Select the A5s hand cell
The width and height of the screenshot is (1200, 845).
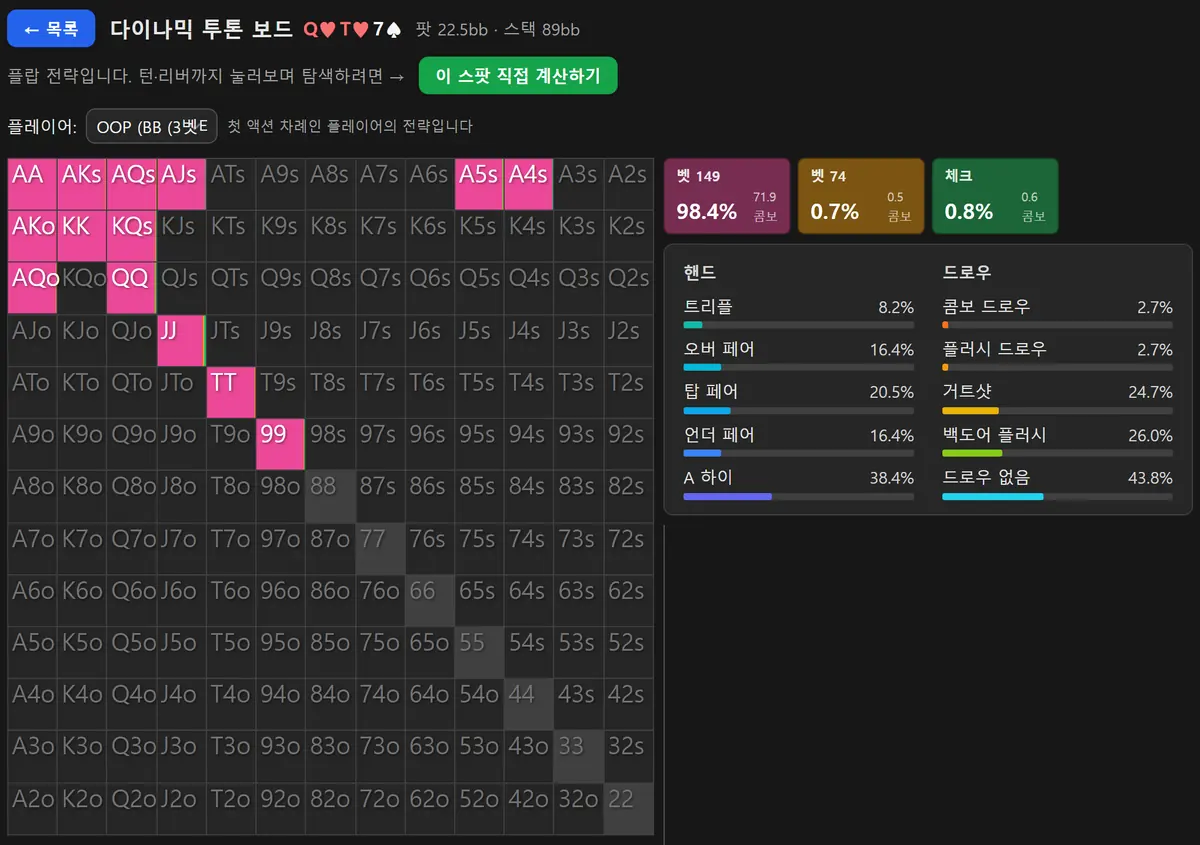click(x=479, y=184)
